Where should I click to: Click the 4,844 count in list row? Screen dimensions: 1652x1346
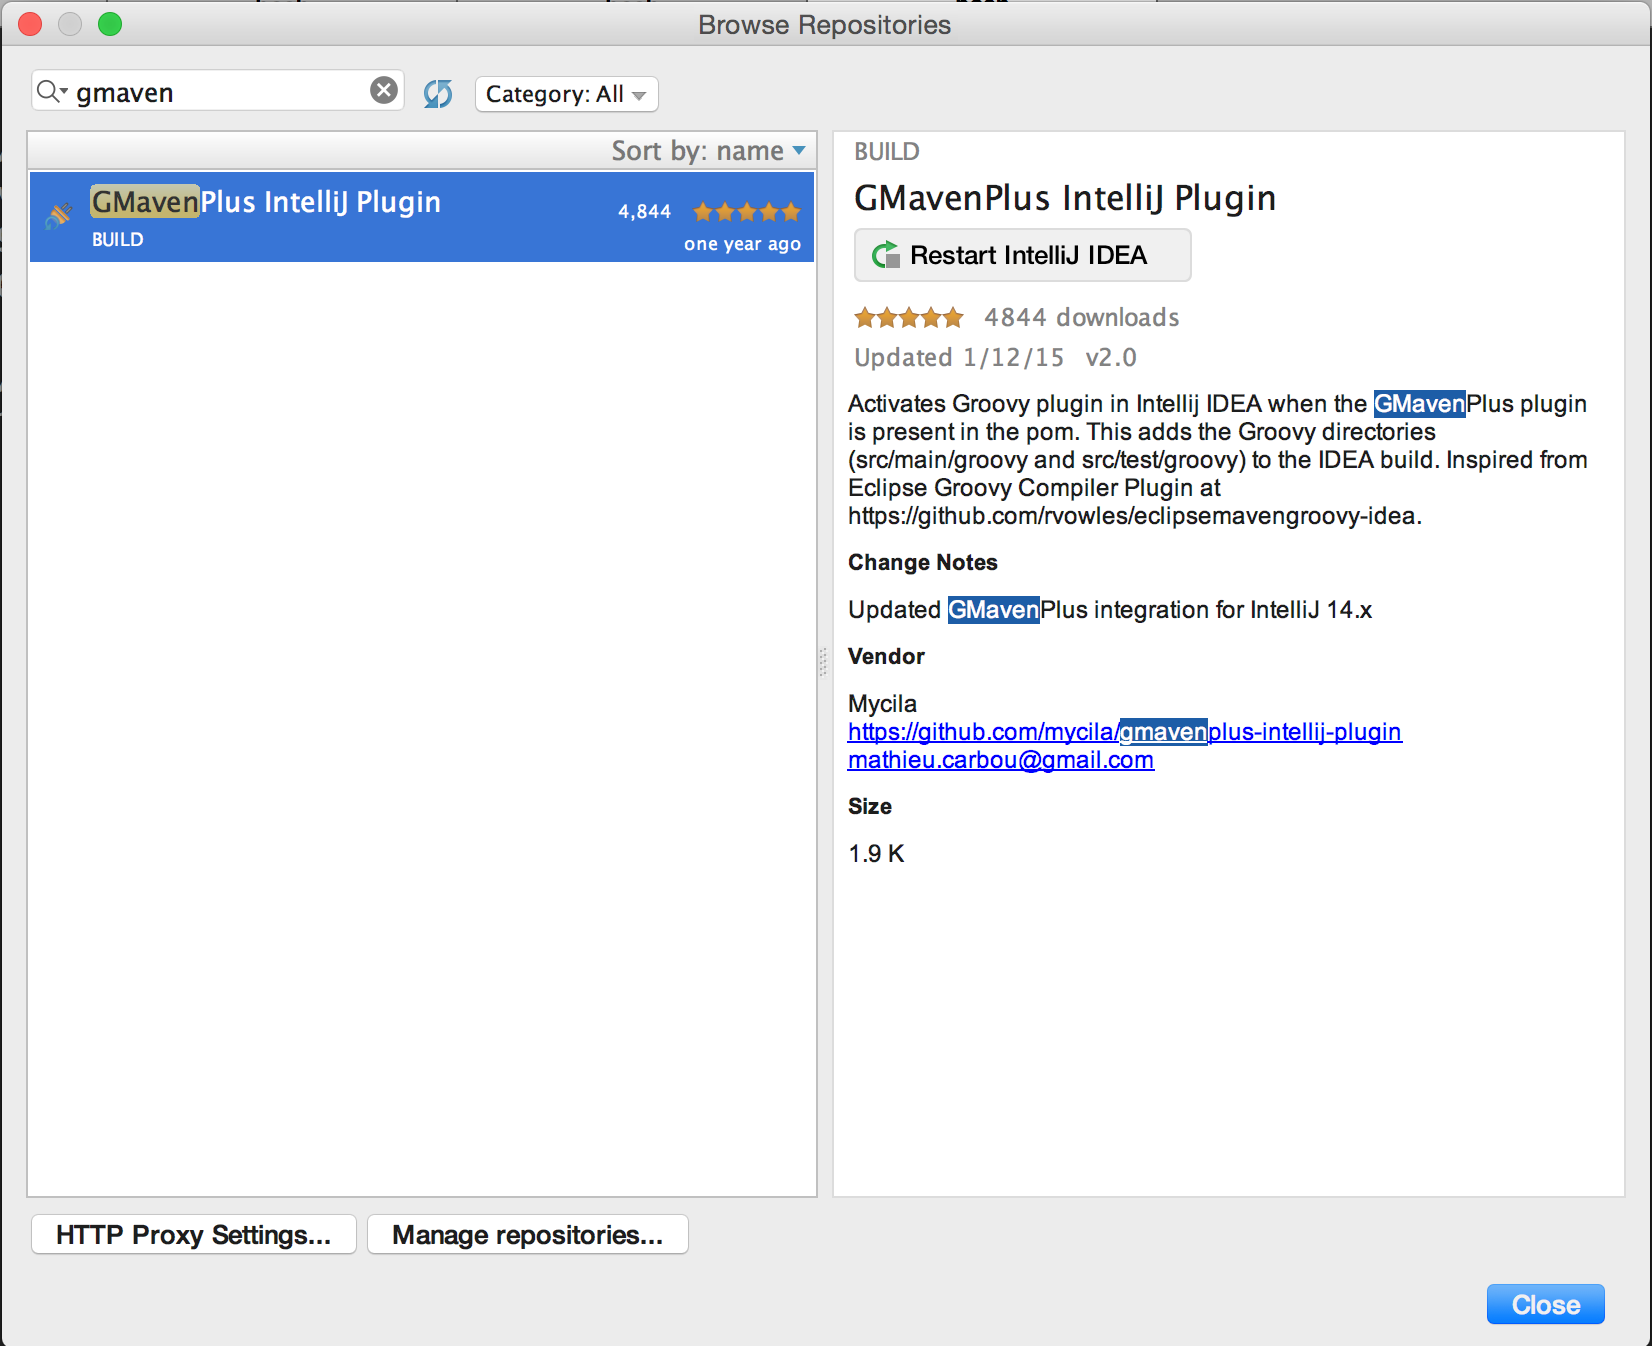645,212
